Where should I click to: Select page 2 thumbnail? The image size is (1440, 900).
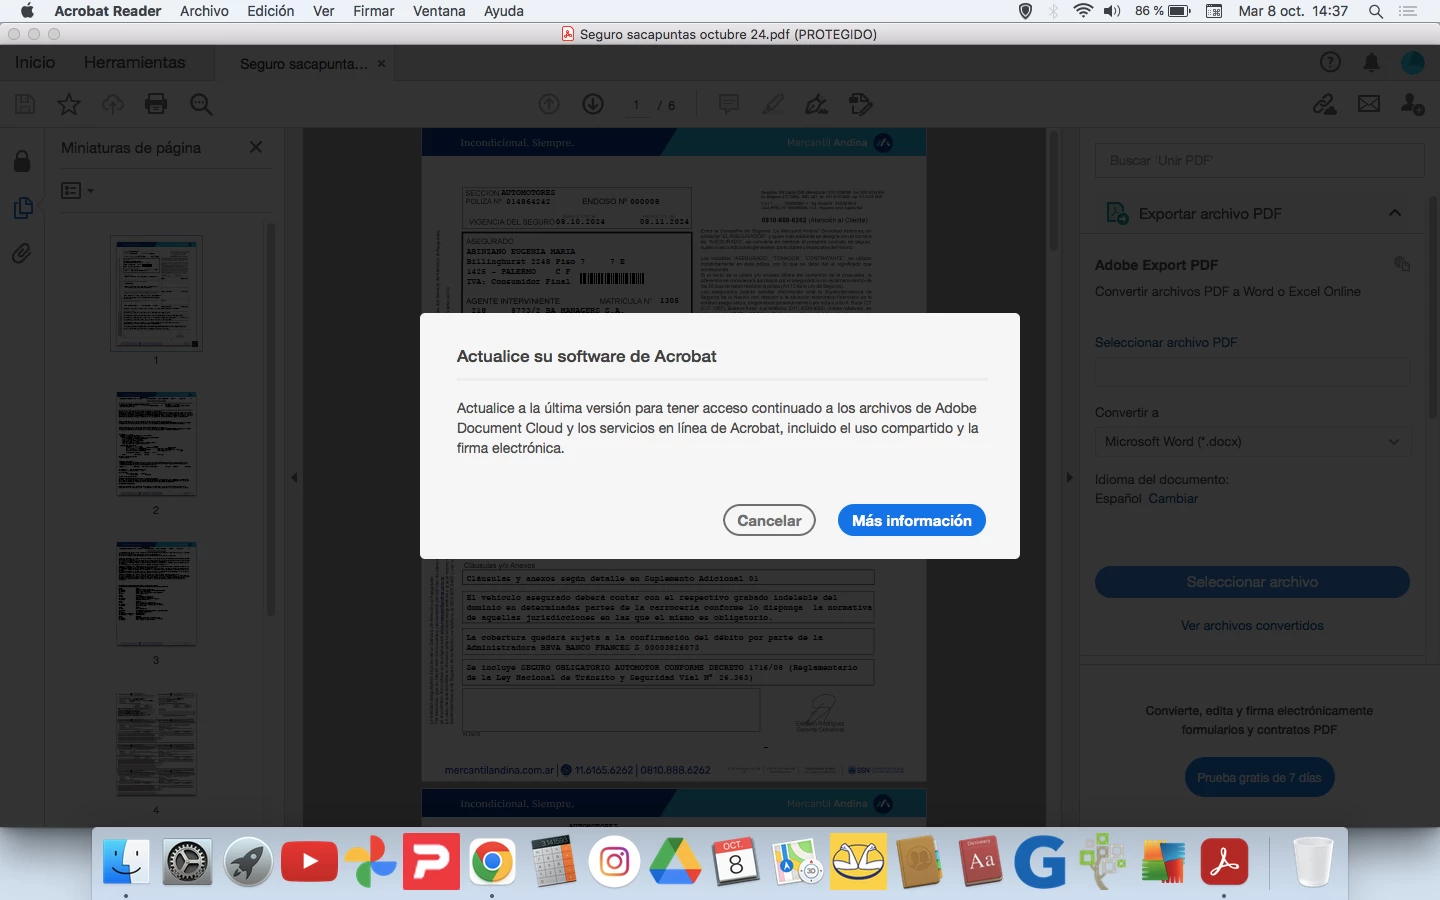156,444
